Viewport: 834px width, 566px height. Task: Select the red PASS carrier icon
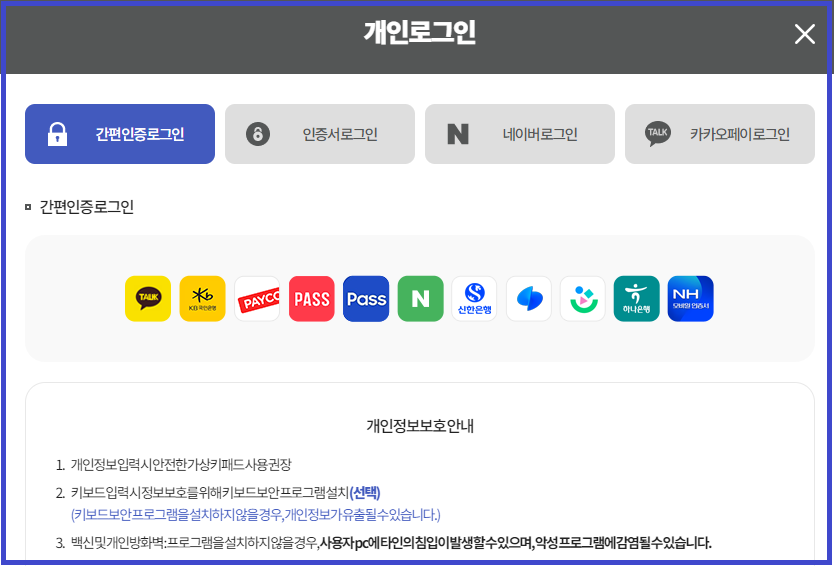click(x=312, y=299)
